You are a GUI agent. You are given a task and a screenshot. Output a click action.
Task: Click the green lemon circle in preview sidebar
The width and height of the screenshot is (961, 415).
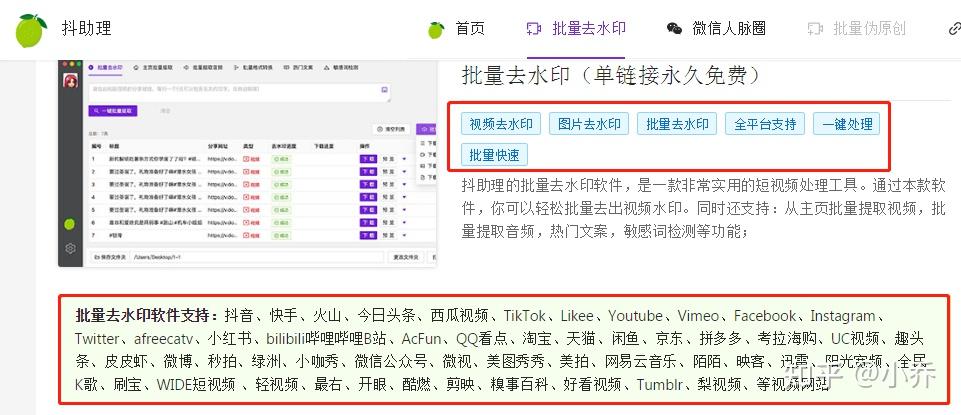[69, 224]
